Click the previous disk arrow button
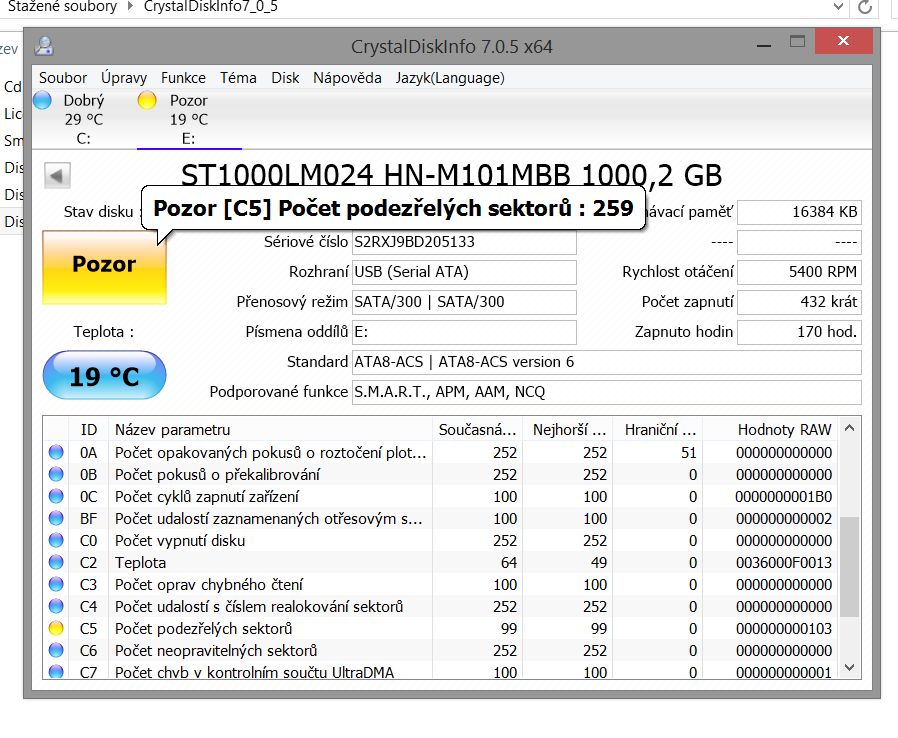This screenshot has width=898, height=738. pos(57,175)
